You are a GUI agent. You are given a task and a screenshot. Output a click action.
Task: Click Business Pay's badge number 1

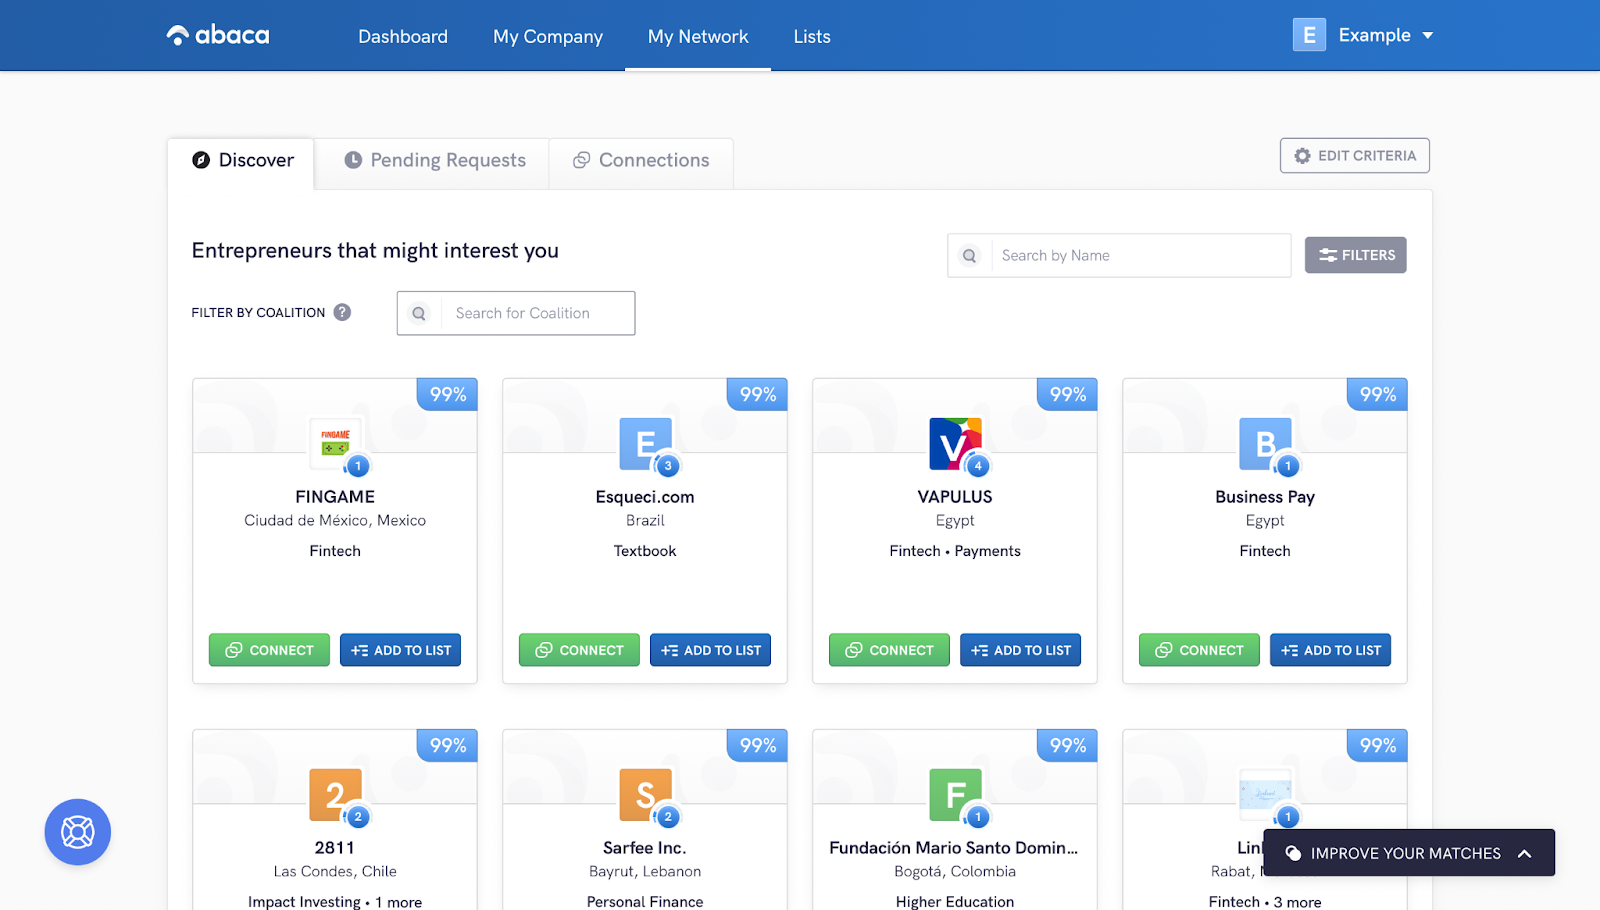coord(1288,466)
